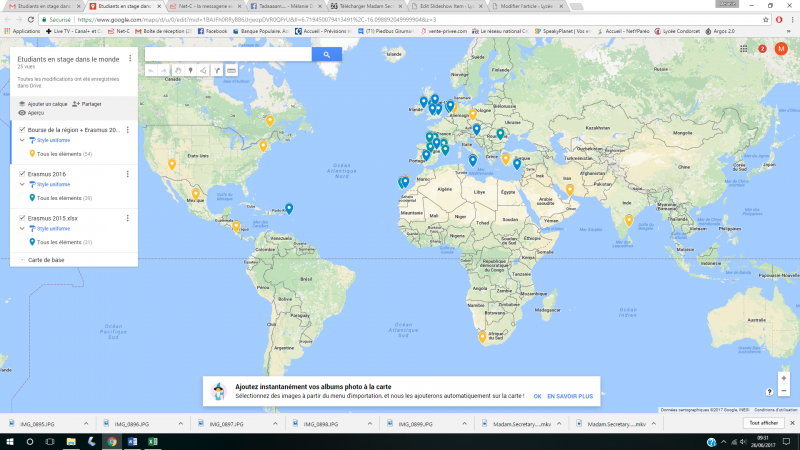Open the Erasmus 2015.xlsx layer options menu

pos(127,217)
